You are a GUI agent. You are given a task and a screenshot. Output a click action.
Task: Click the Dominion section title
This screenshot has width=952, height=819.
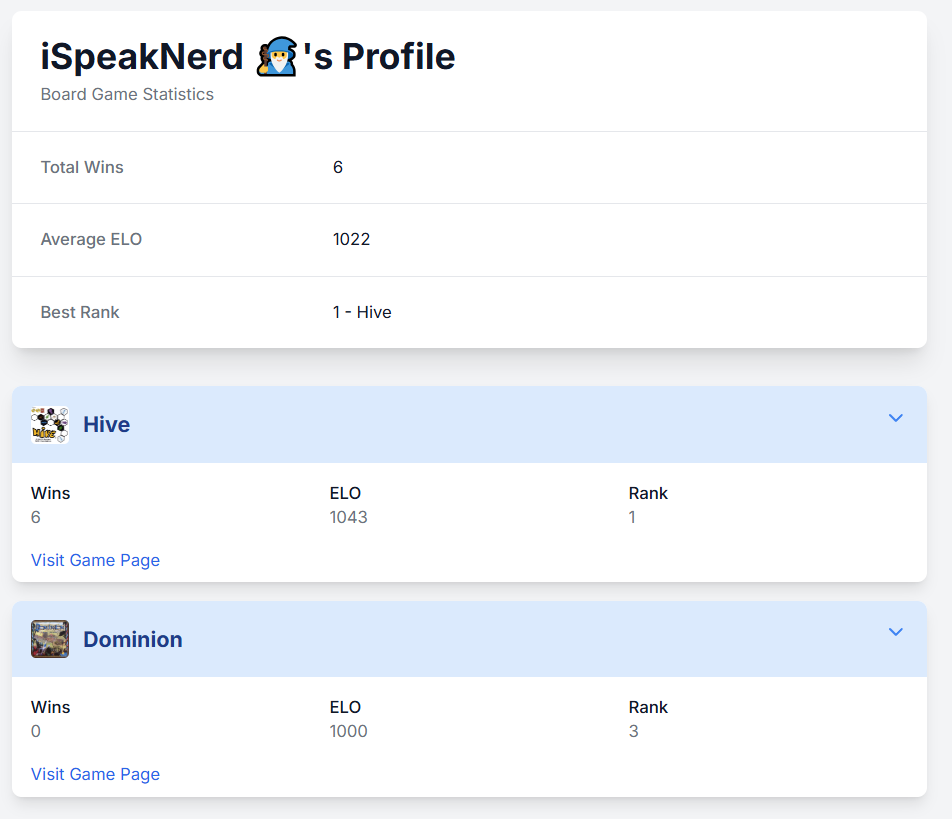tap(132, 639)
